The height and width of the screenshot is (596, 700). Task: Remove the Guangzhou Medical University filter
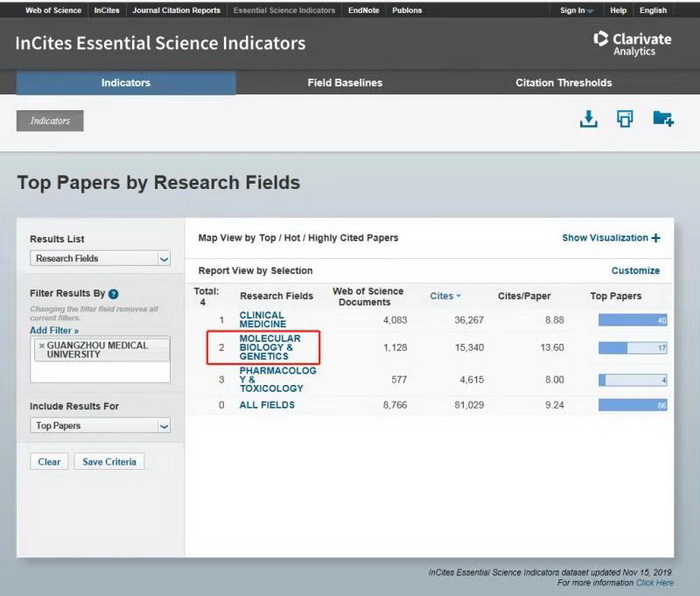[41, 345]
